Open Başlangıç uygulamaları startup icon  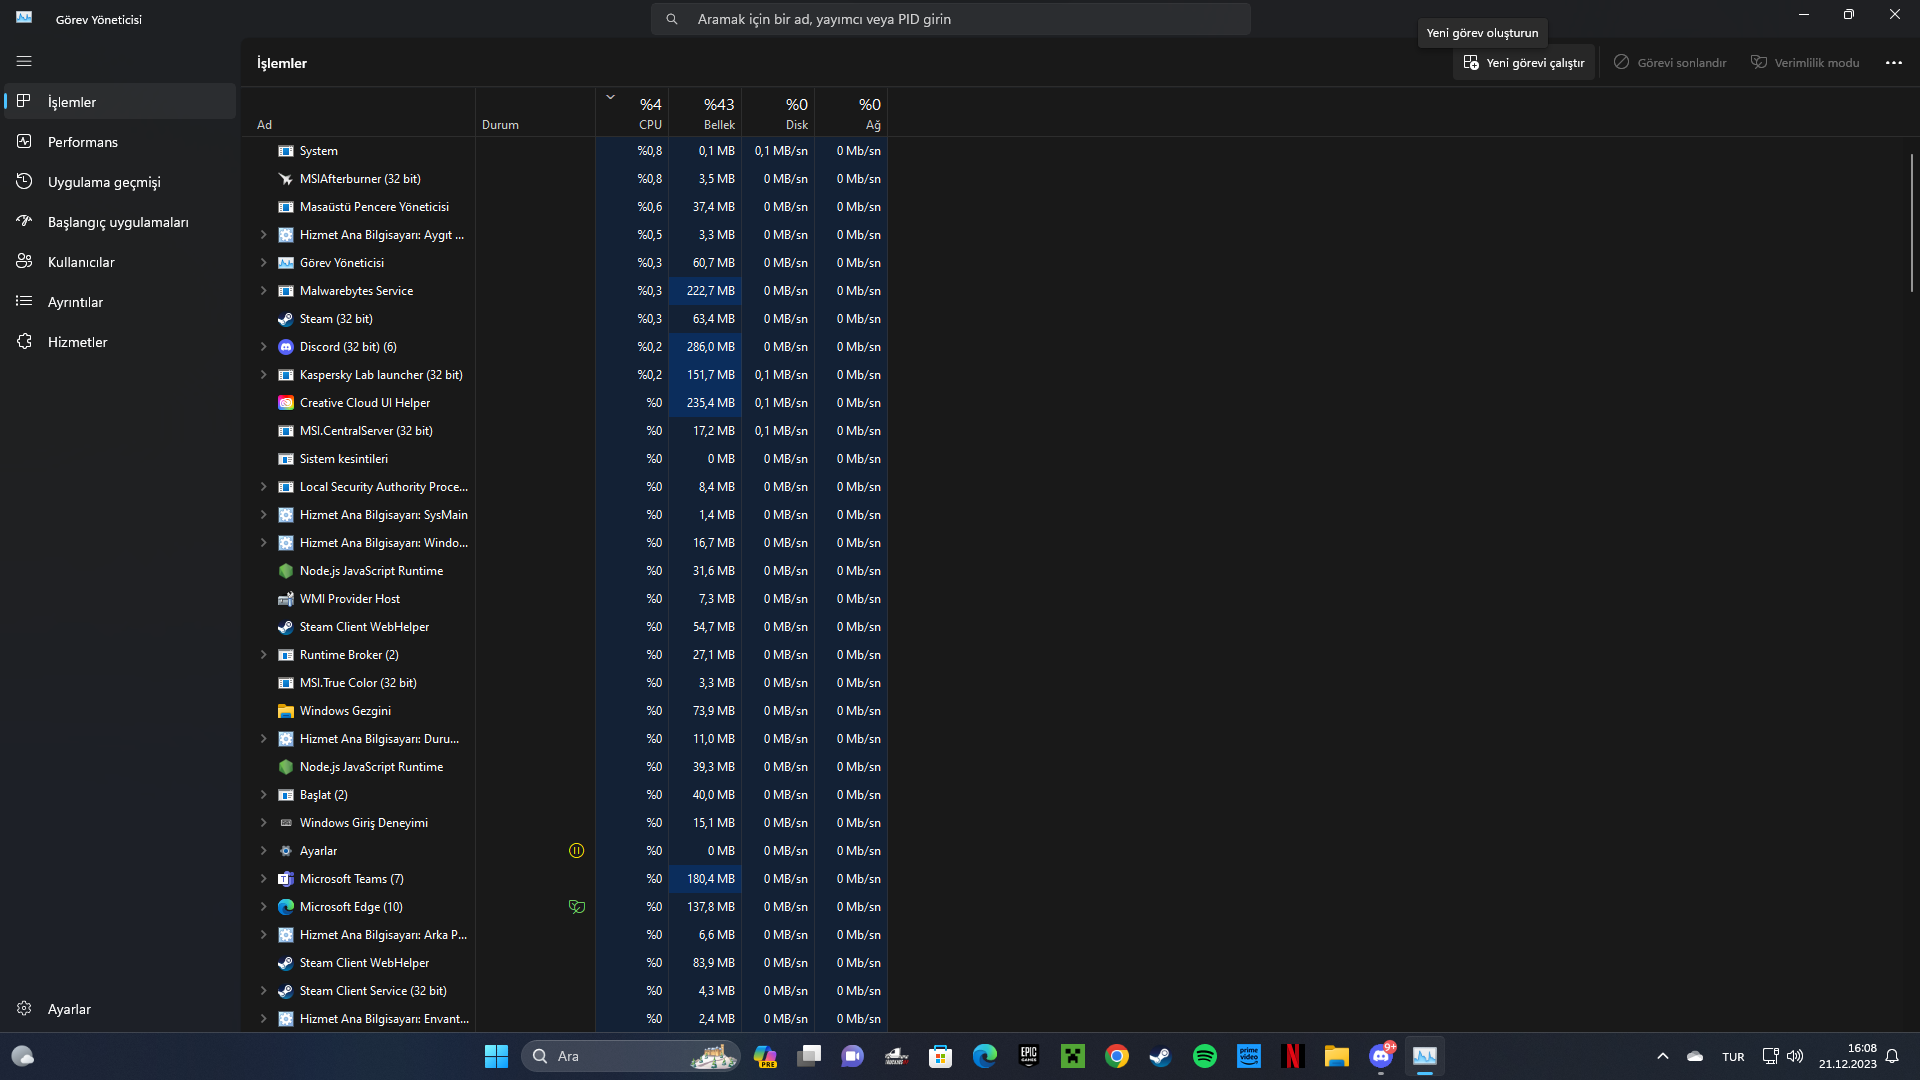click(24, 222)
